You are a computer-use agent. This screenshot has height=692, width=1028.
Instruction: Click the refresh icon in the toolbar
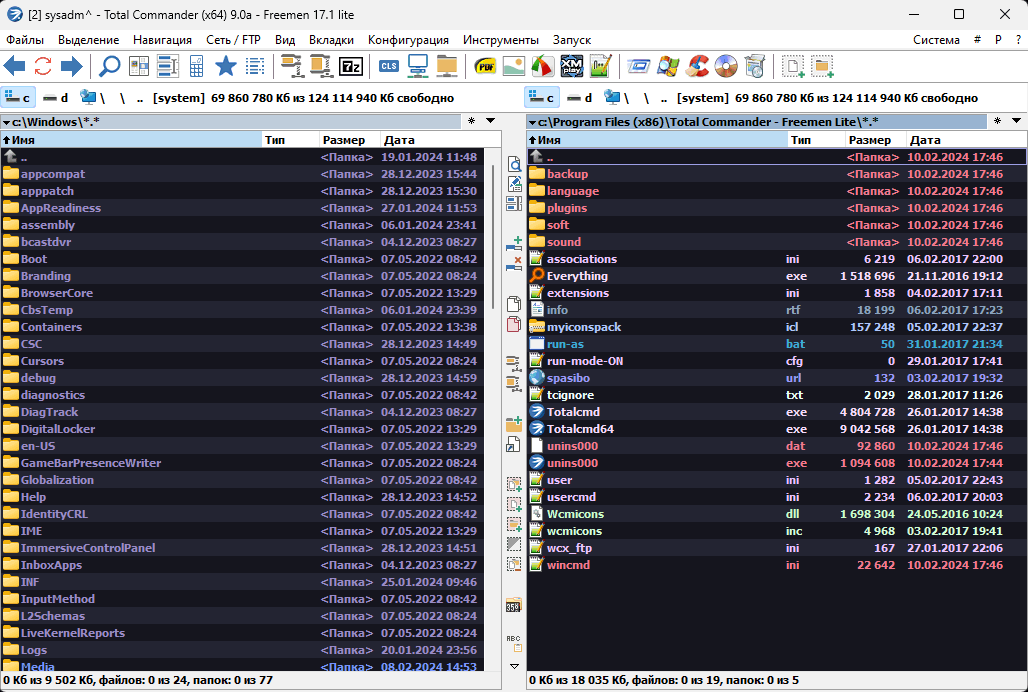tap(43, 67)
